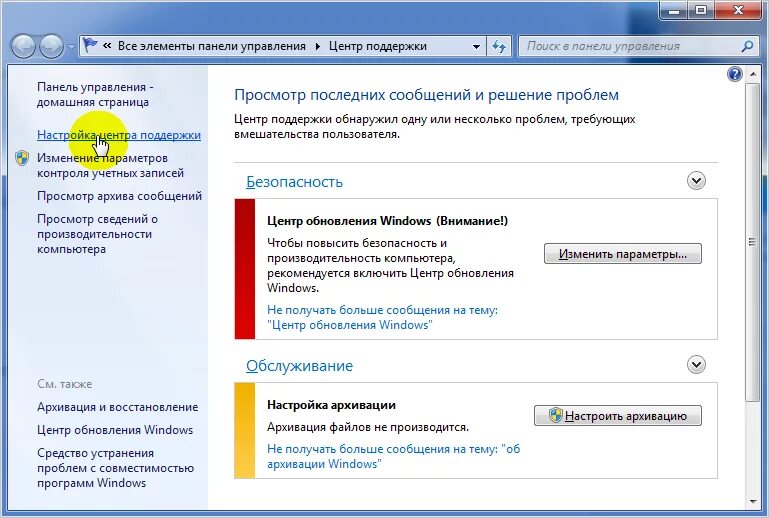Click 'См. также' label
The width and height of the screenshot is (769, 518).
click(x=65, y=384)
